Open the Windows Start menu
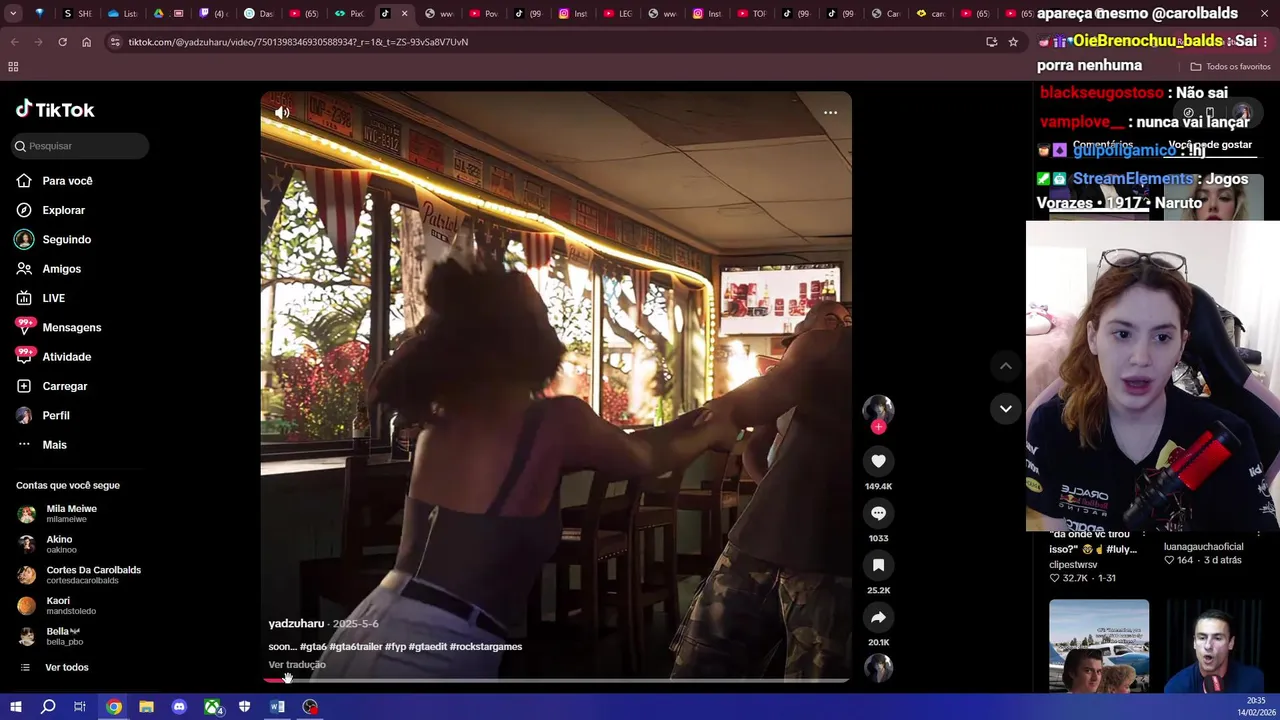1280x720 pixels. [x=15, y=707]
